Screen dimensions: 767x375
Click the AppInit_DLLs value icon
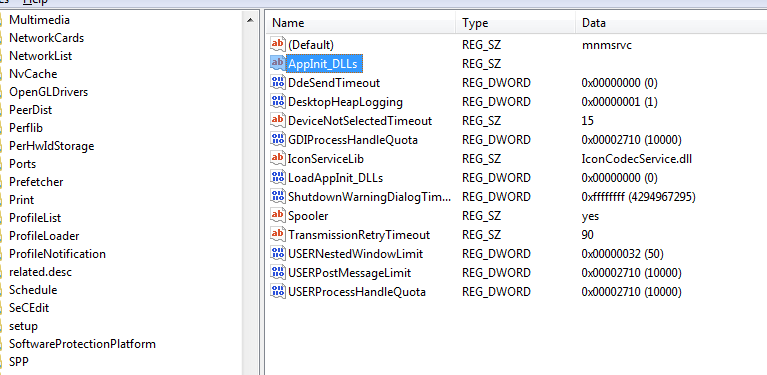pos(277,63)
